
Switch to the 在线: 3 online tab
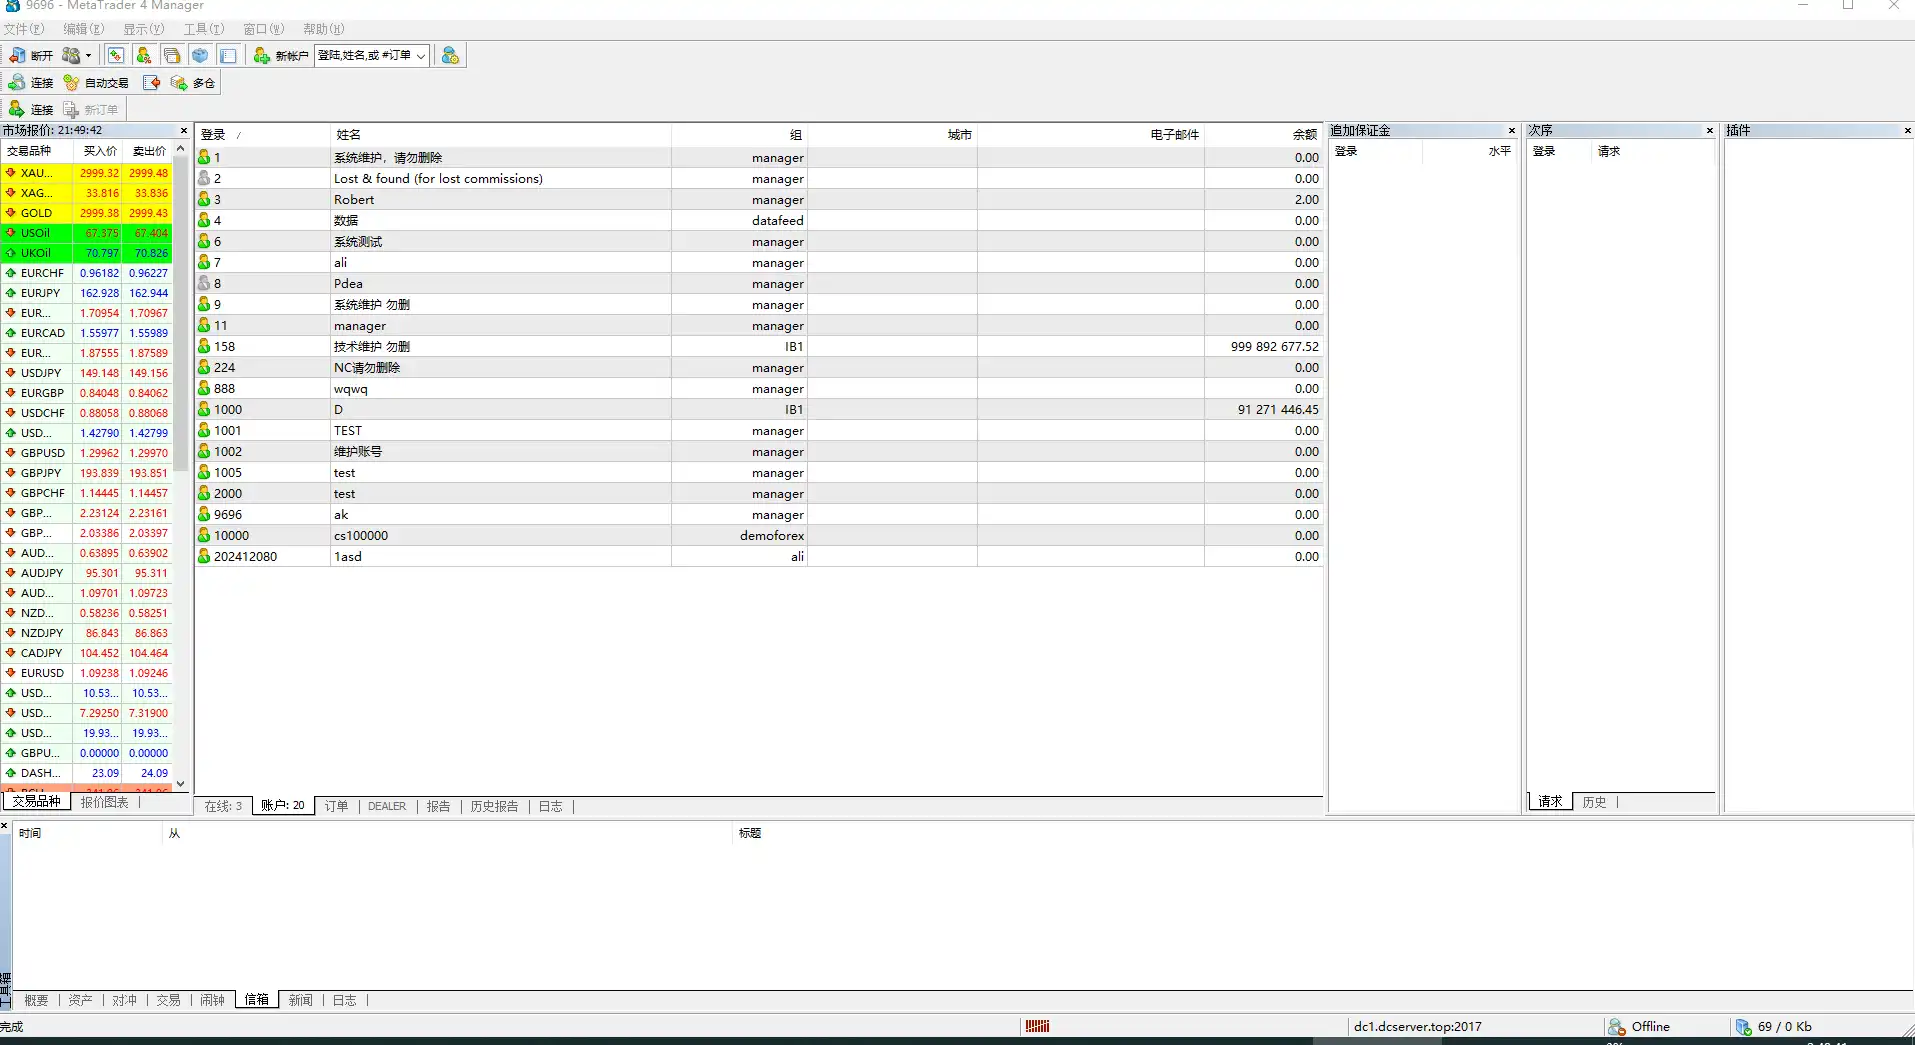223,807
